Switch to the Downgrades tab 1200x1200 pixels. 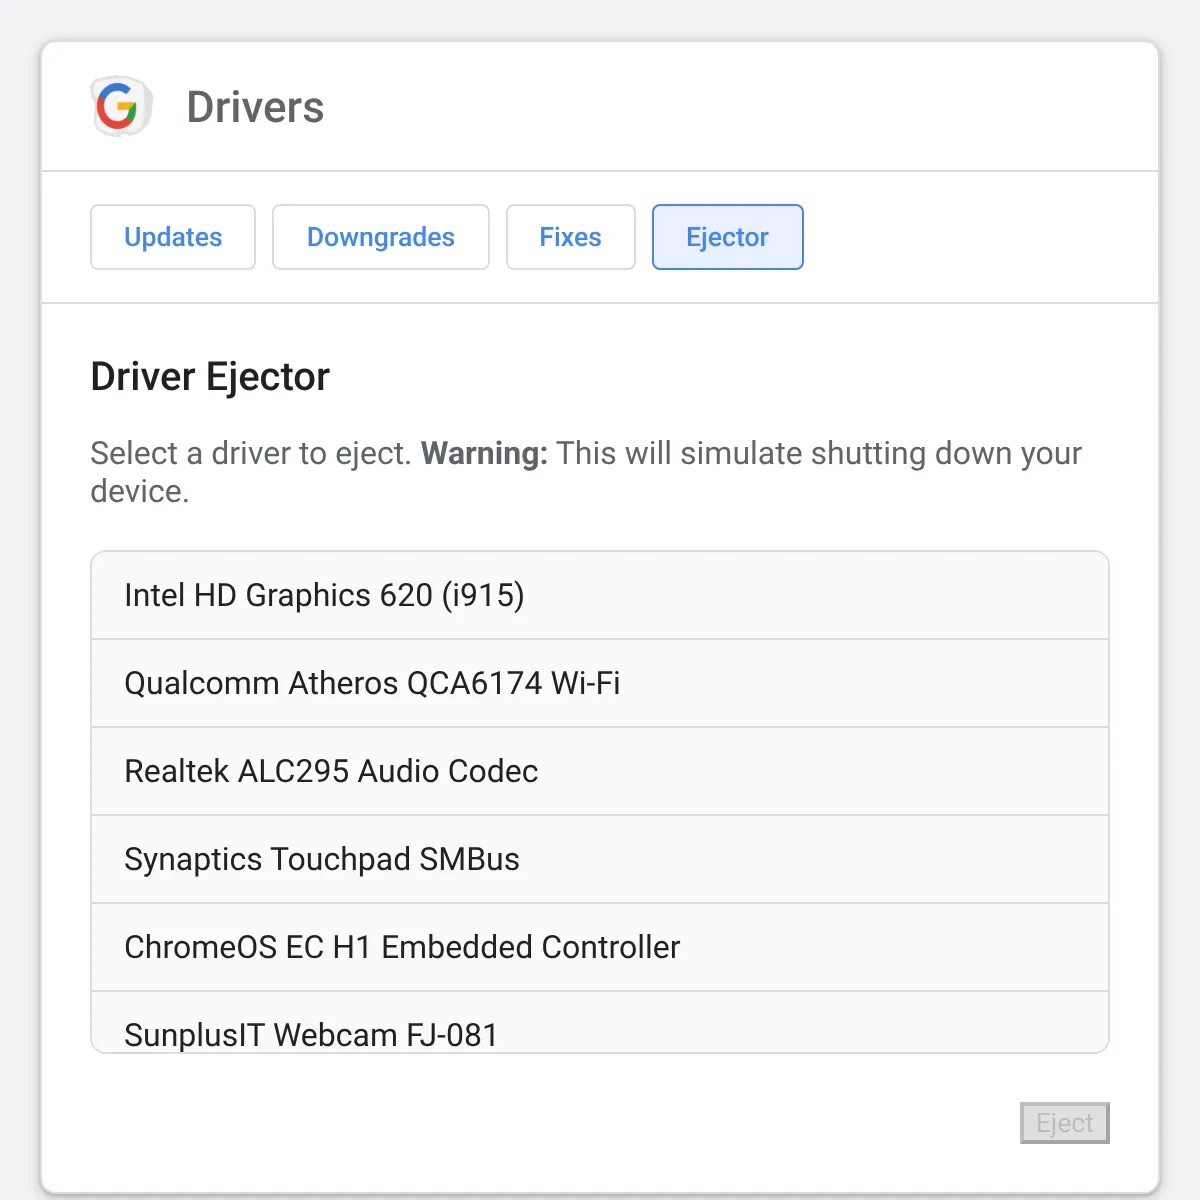tap(381, 237)
